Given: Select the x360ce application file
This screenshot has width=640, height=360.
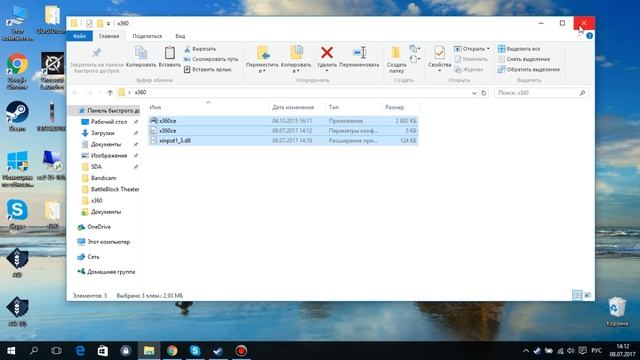Looking at the screenshot, I should (x=283, y=121).
